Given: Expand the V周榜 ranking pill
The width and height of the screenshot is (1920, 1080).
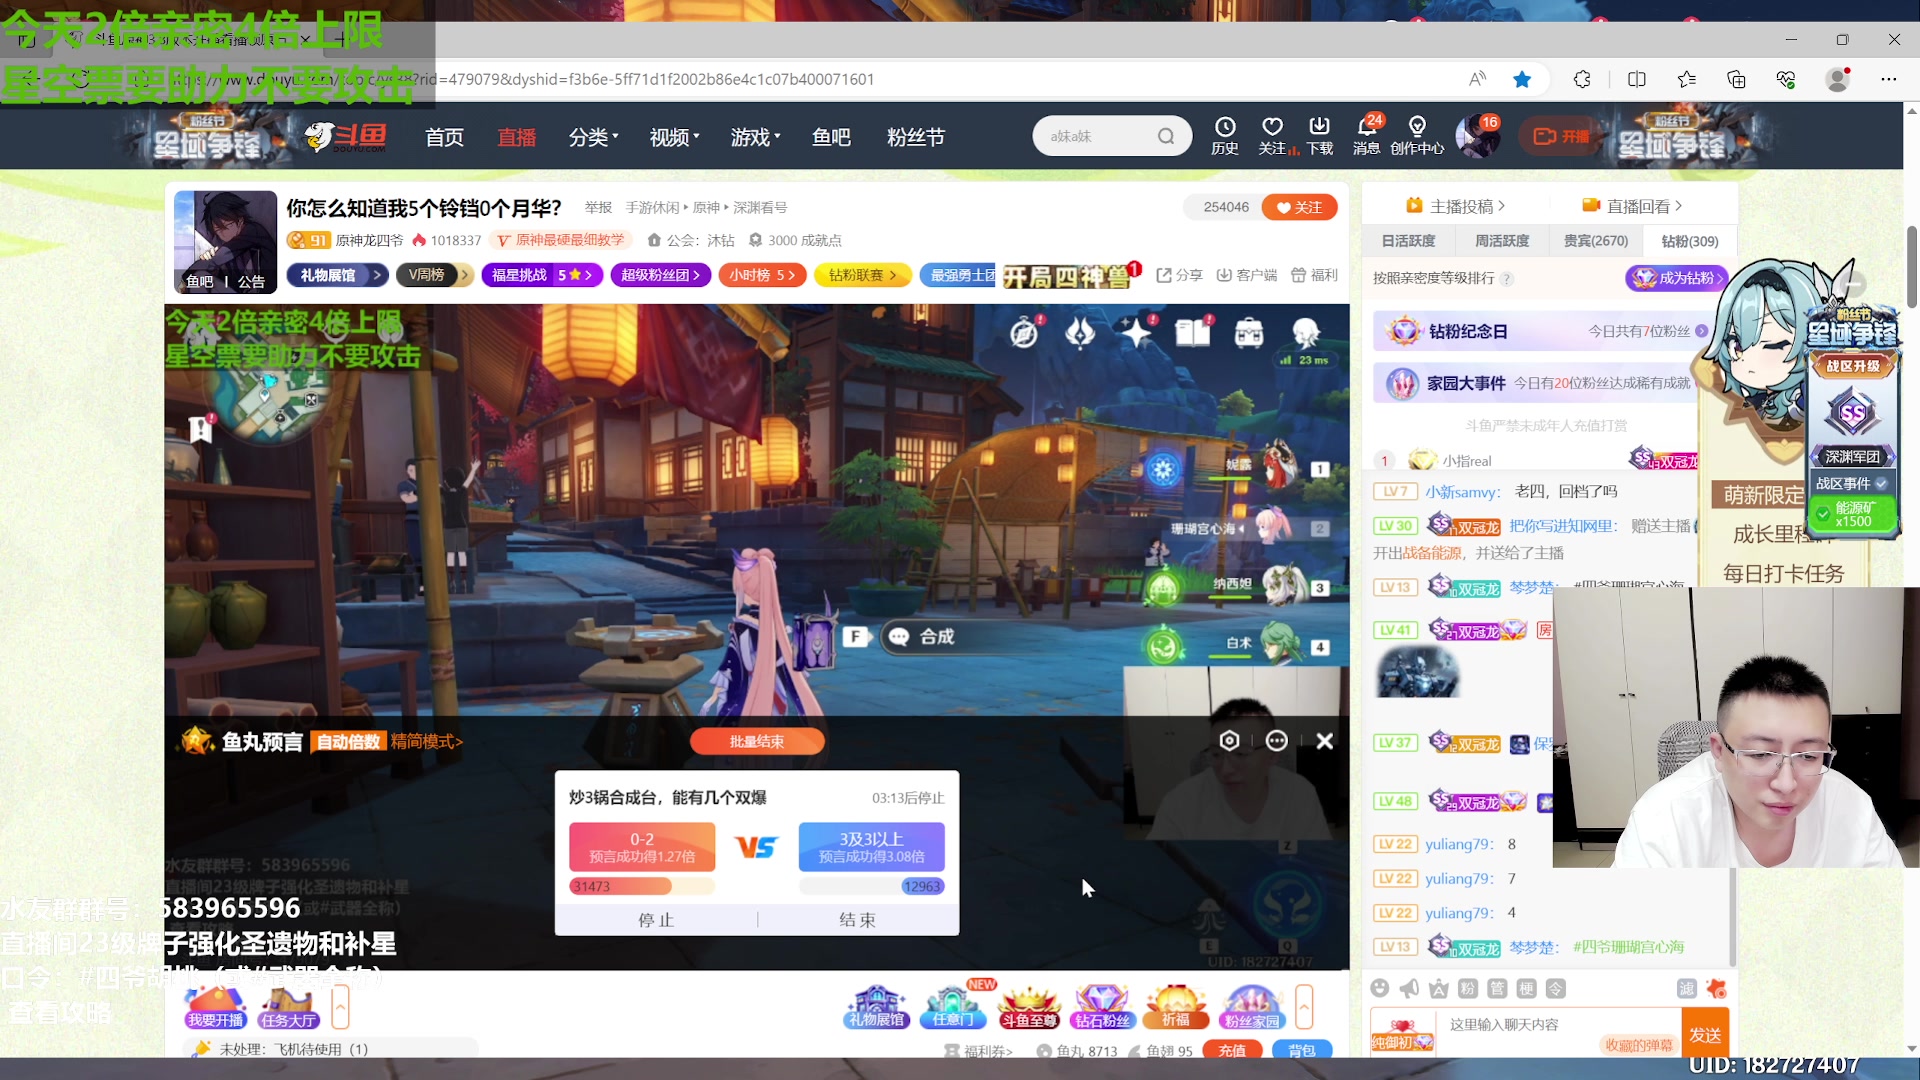Looking at the screenshot, I should point(434,275).
